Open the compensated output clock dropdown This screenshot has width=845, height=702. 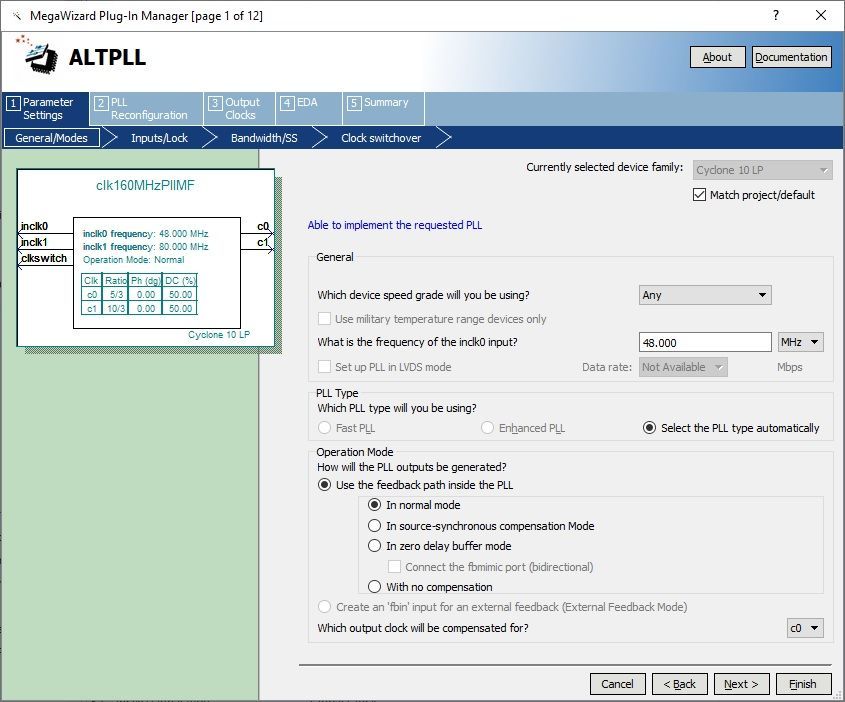[x=805, y=628]
